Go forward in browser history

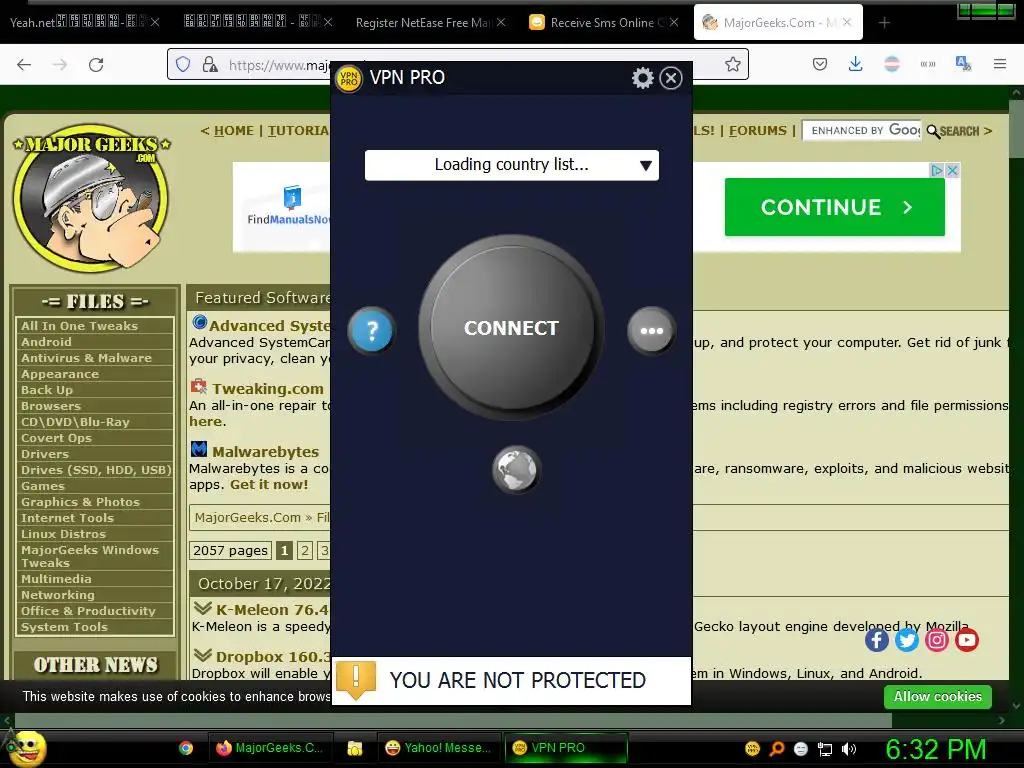(x=60, y=64)
